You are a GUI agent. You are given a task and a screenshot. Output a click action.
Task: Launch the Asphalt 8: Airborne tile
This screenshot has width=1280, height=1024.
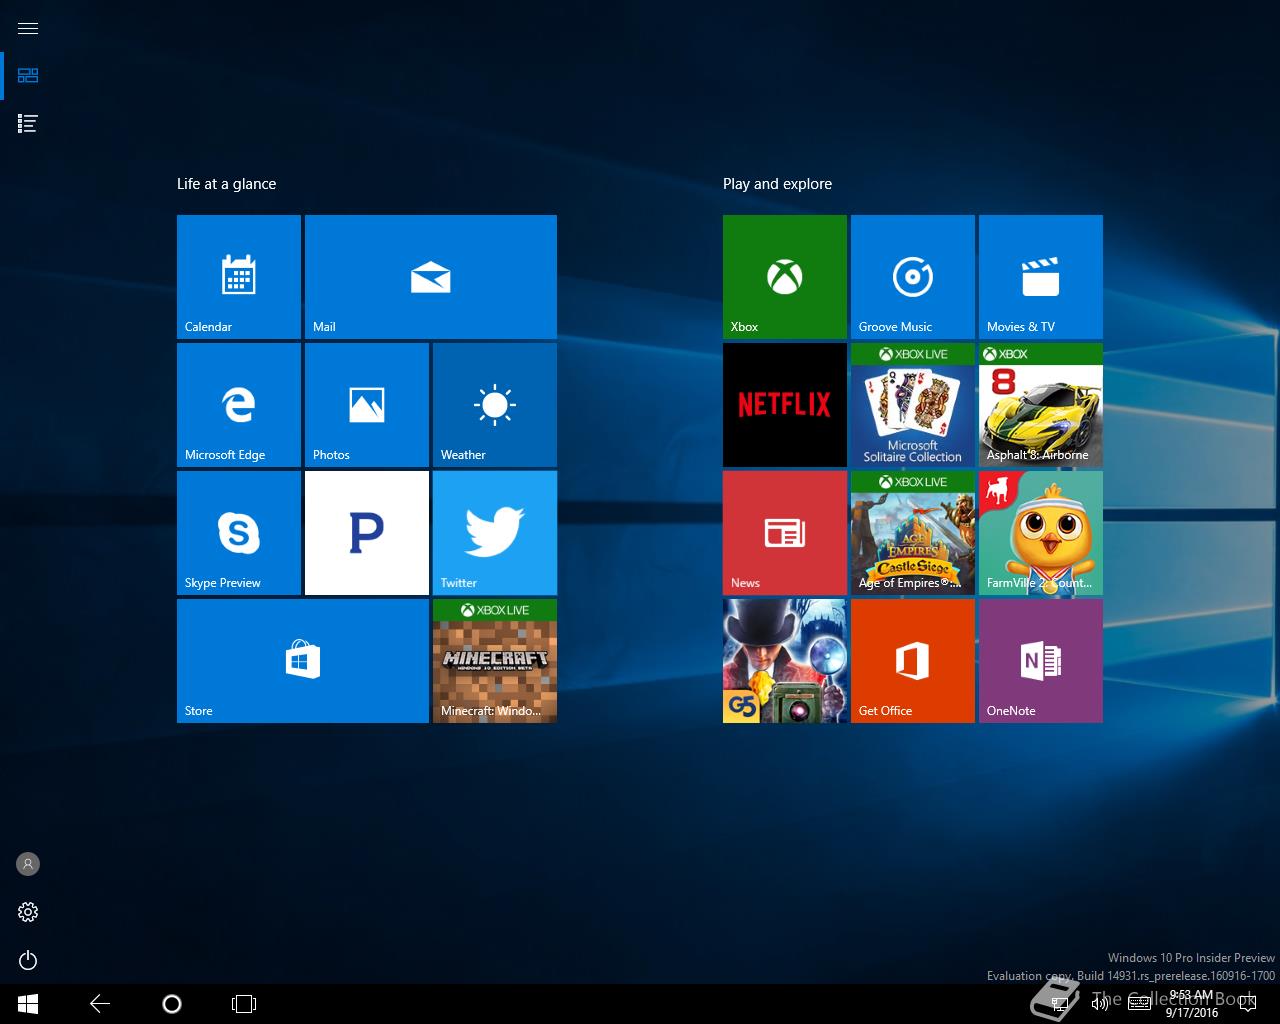click(1041, 405)
